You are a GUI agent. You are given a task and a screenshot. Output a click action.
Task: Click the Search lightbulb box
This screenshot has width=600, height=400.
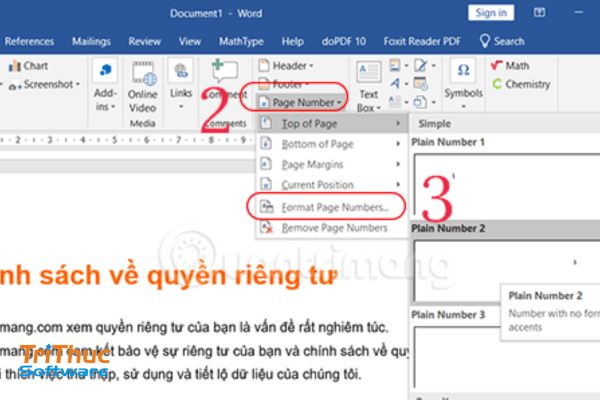[x=502, y=41]
